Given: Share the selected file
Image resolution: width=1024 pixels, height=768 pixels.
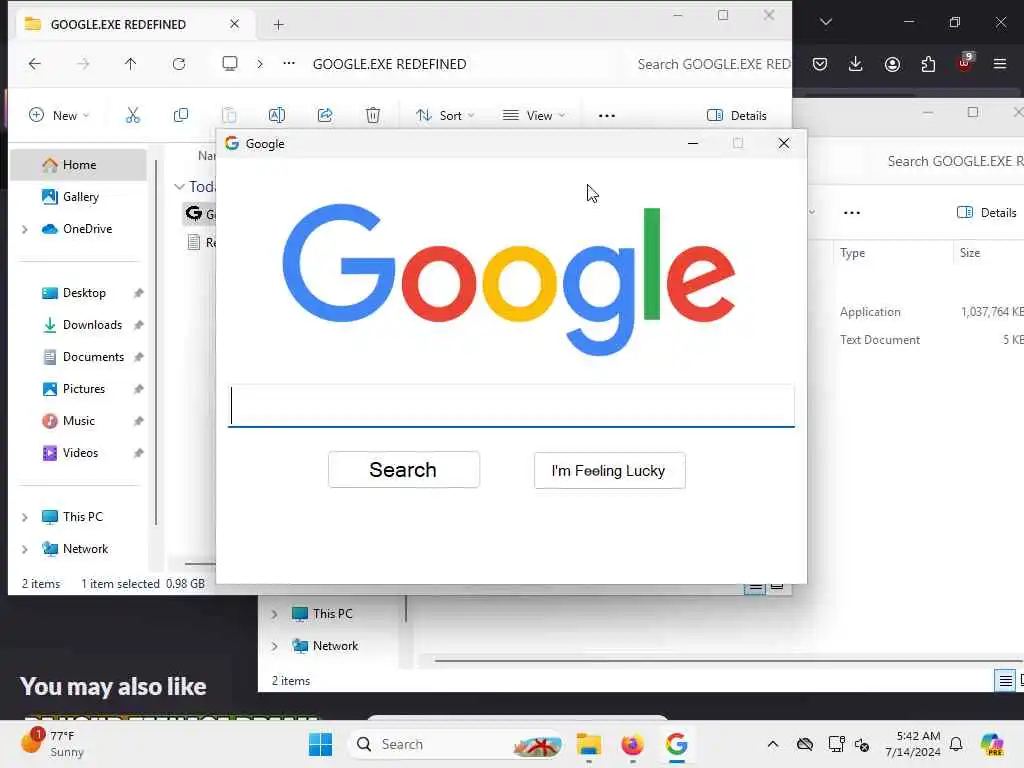Looking at the screenshot, I should (x=325, y=116).
